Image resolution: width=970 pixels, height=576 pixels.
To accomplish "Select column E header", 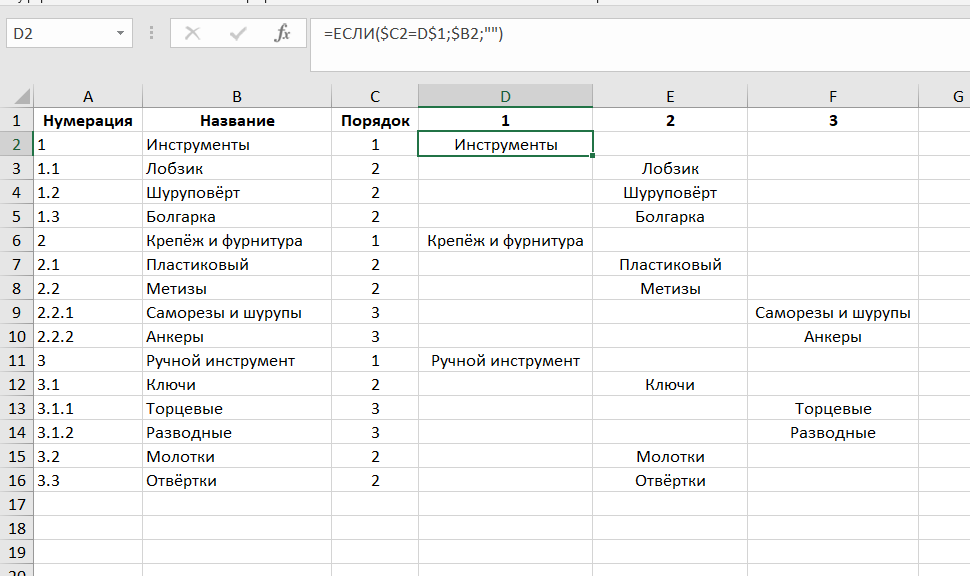I will coord(670,97).
